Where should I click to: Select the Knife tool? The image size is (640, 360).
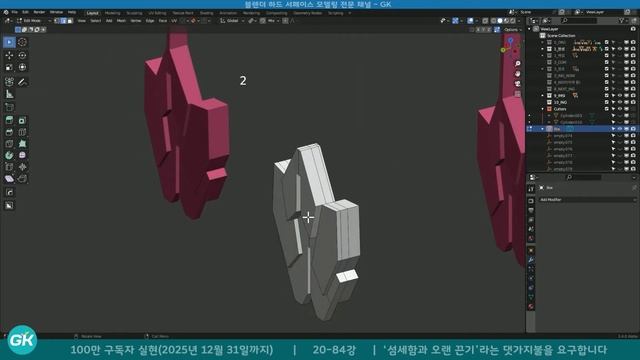point(9,144)
